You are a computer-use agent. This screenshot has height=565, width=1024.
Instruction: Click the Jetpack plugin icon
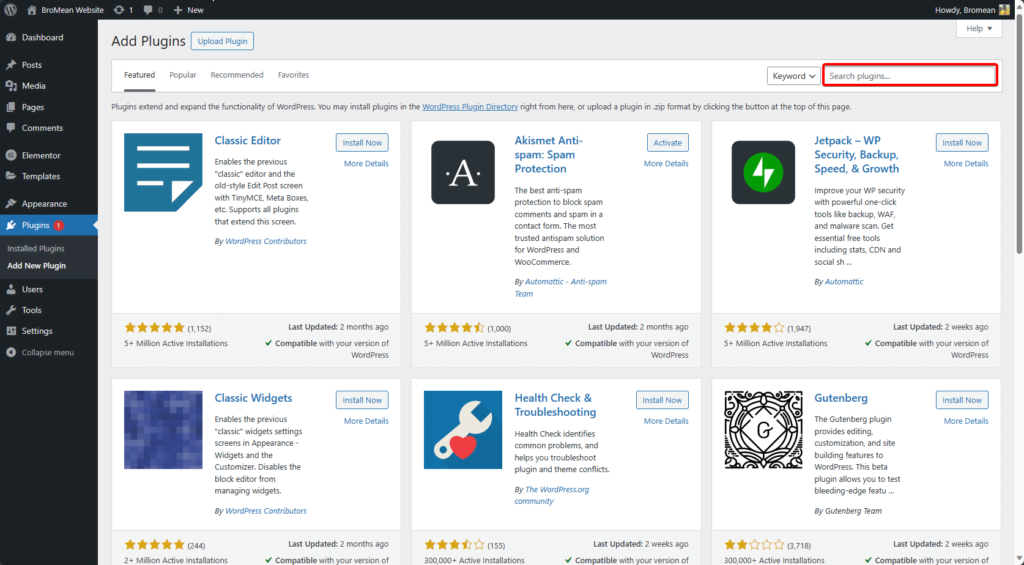763,172
